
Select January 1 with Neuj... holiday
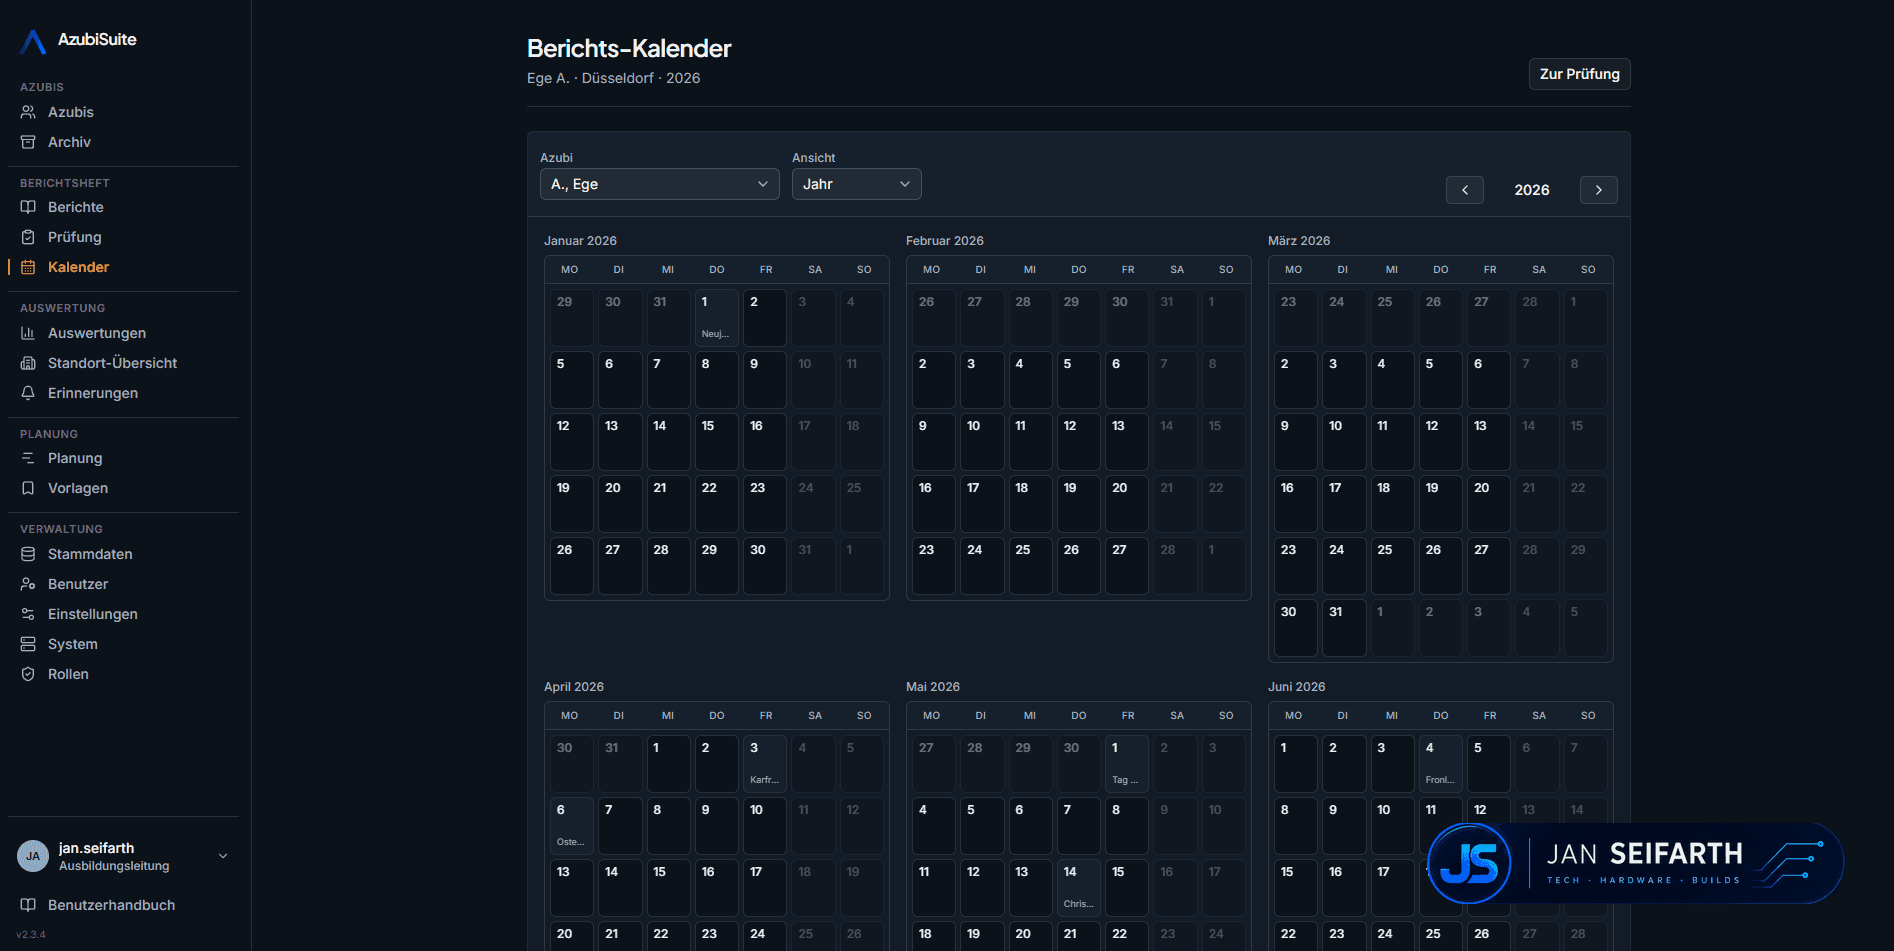pyautogui.click(x=717, y=318)
